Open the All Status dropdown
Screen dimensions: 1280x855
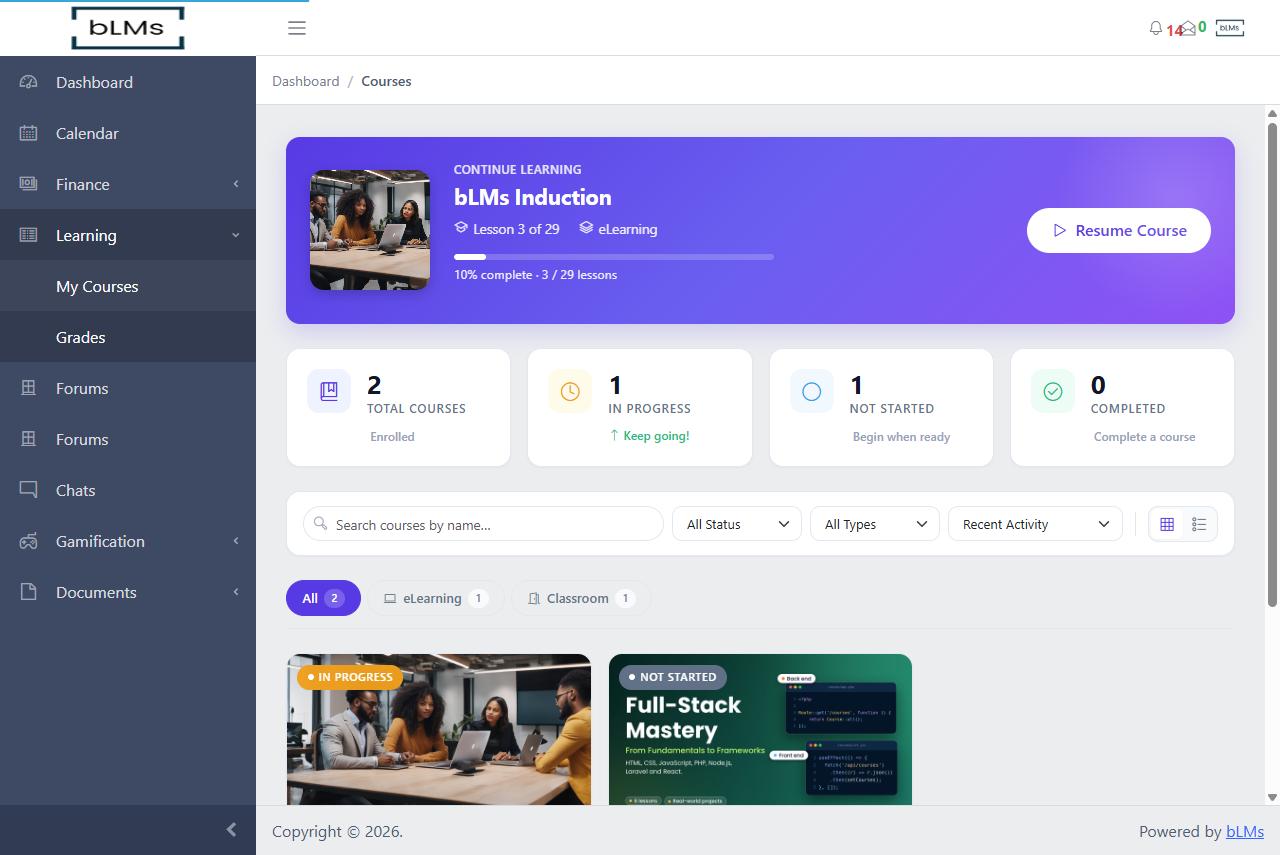click(737, 524)
